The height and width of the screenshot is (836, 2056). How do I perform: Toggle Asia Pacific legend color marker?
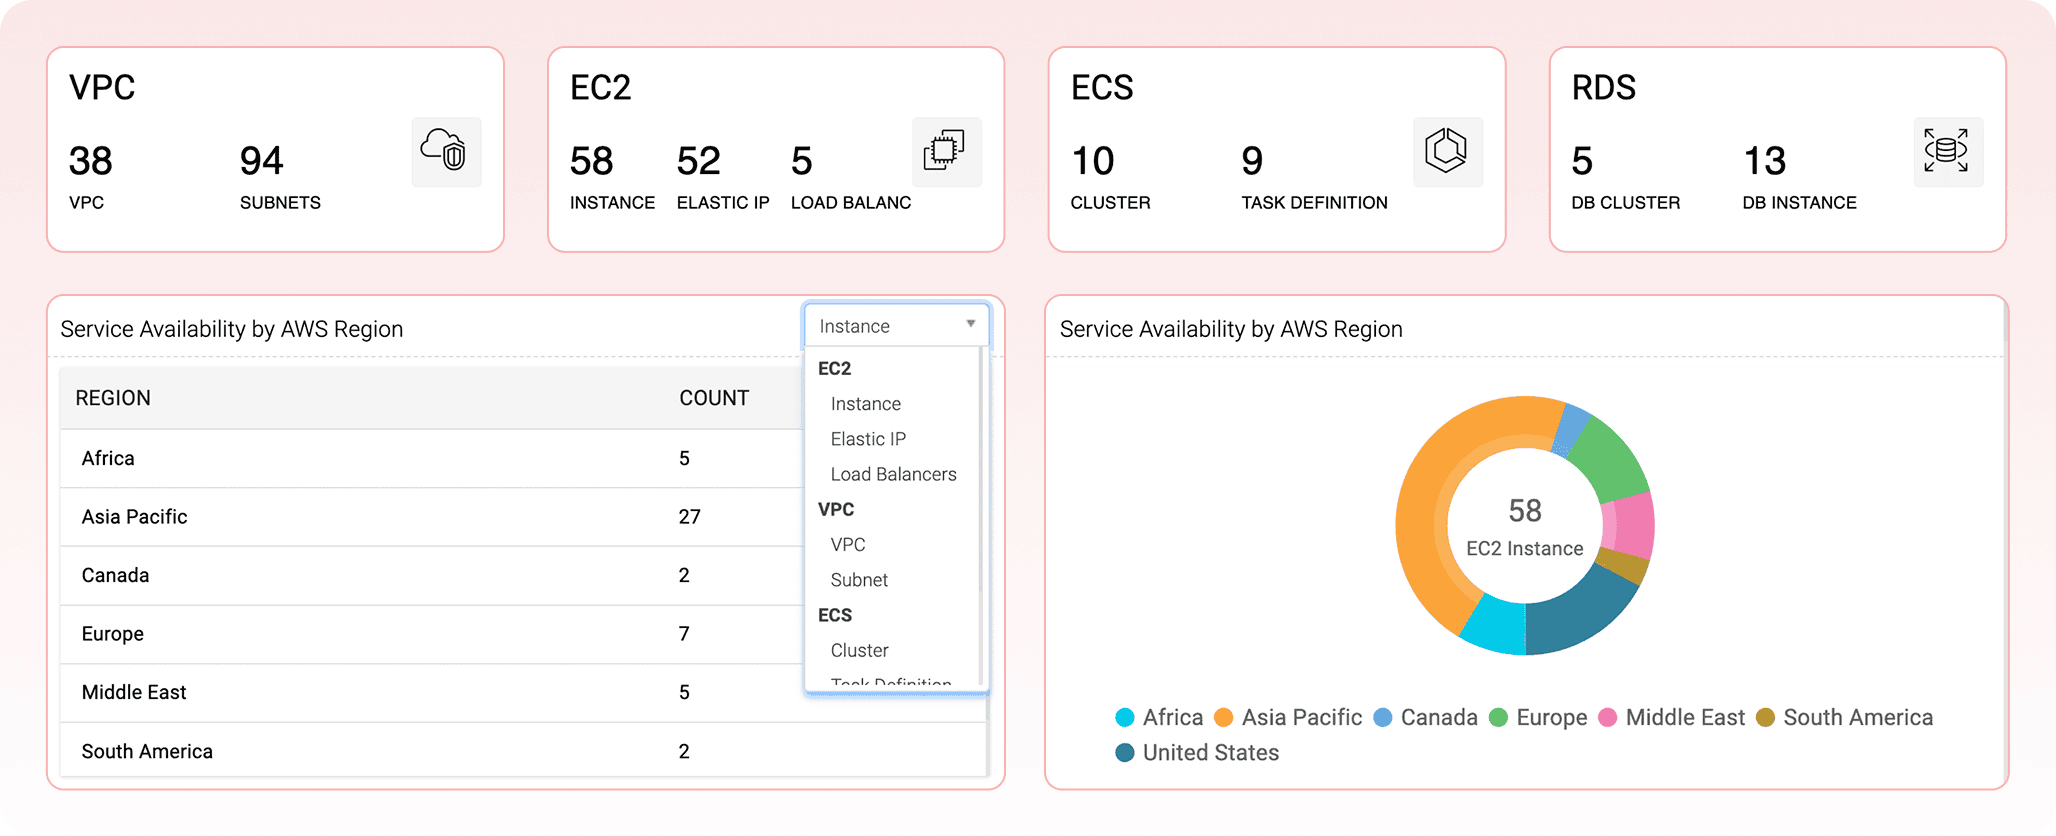coord(1223,717)
